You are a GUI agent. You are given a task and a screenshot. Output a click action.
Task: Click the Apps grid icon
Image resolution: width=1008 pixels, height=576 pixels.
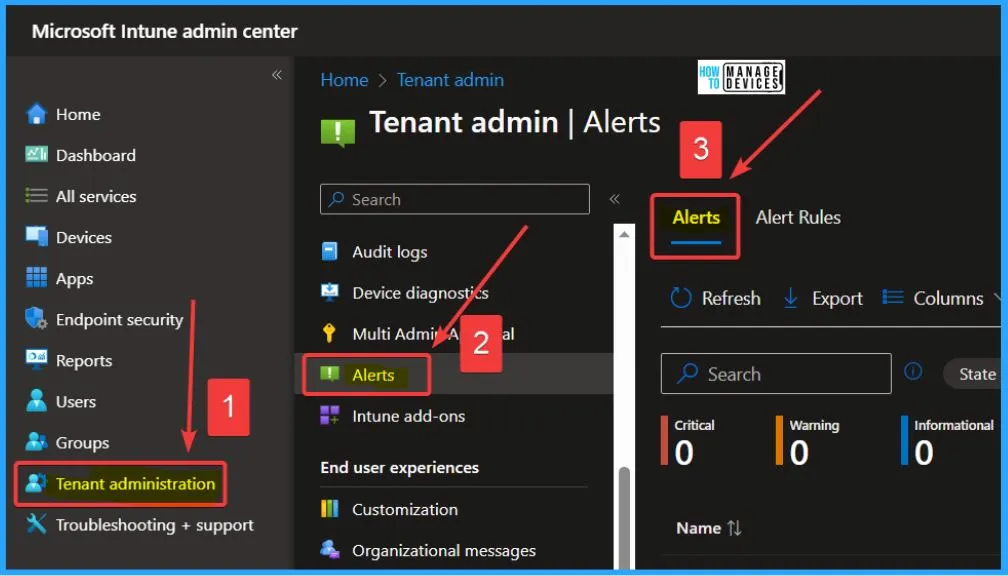coord(37,278)
